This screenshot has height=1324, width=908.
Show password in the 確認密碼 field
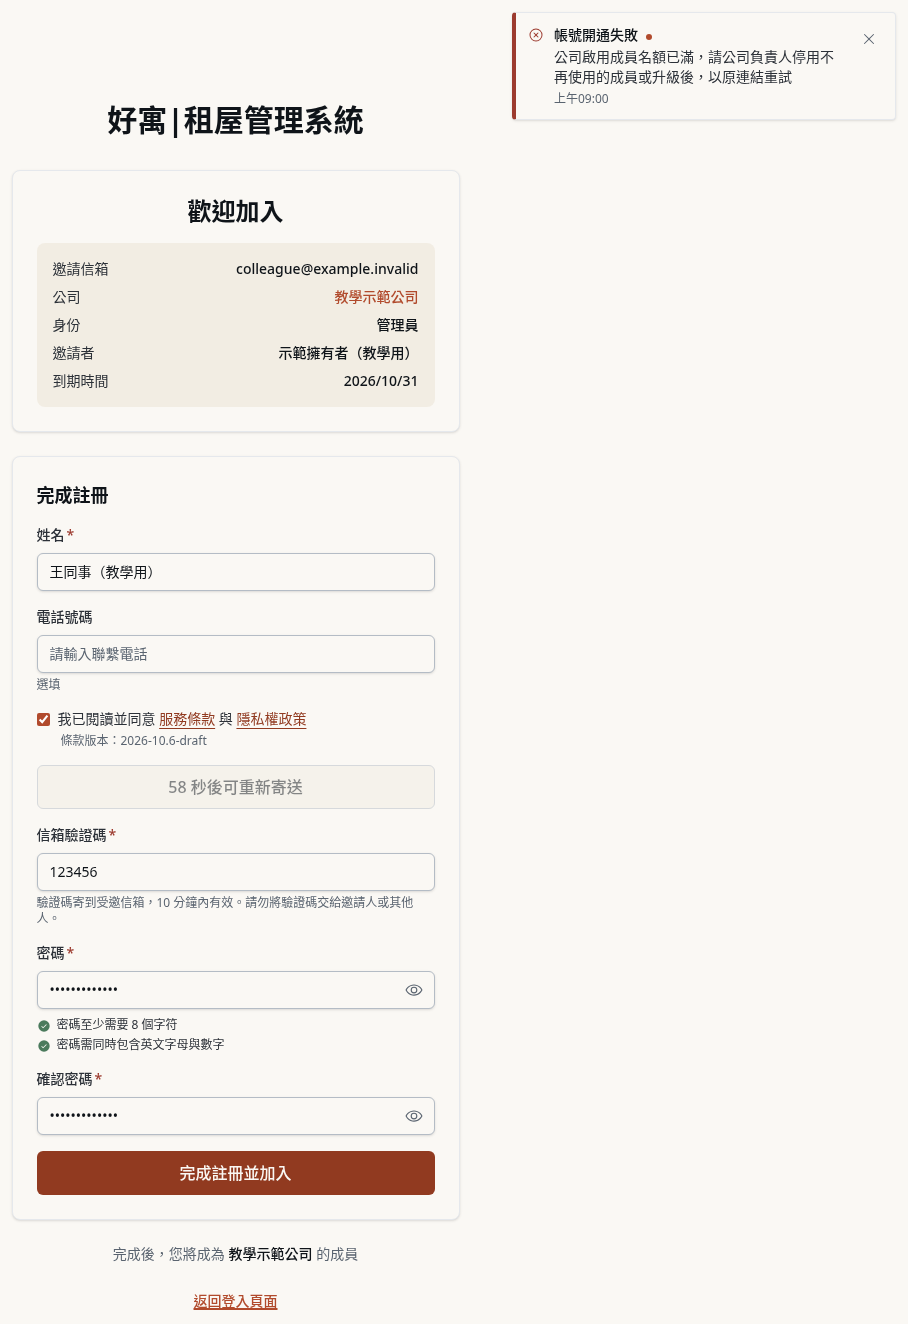coord(414,1116)
